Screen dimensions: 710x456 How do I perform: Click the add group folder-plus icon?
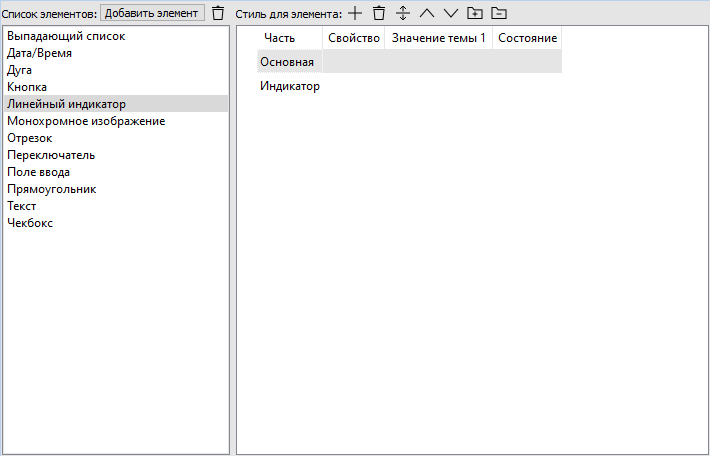[x=475, y=13]
